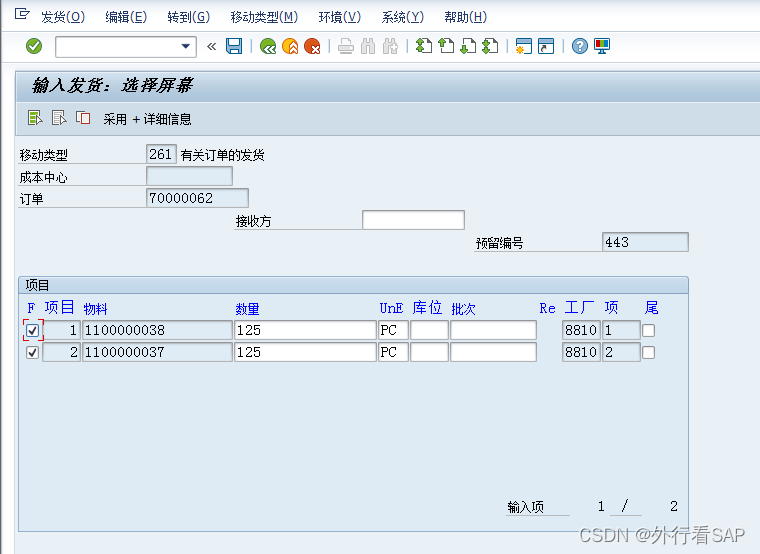Open the 帮助(H) menu
Viewport: 760px width, 554px height.
(x=466, y=17)
